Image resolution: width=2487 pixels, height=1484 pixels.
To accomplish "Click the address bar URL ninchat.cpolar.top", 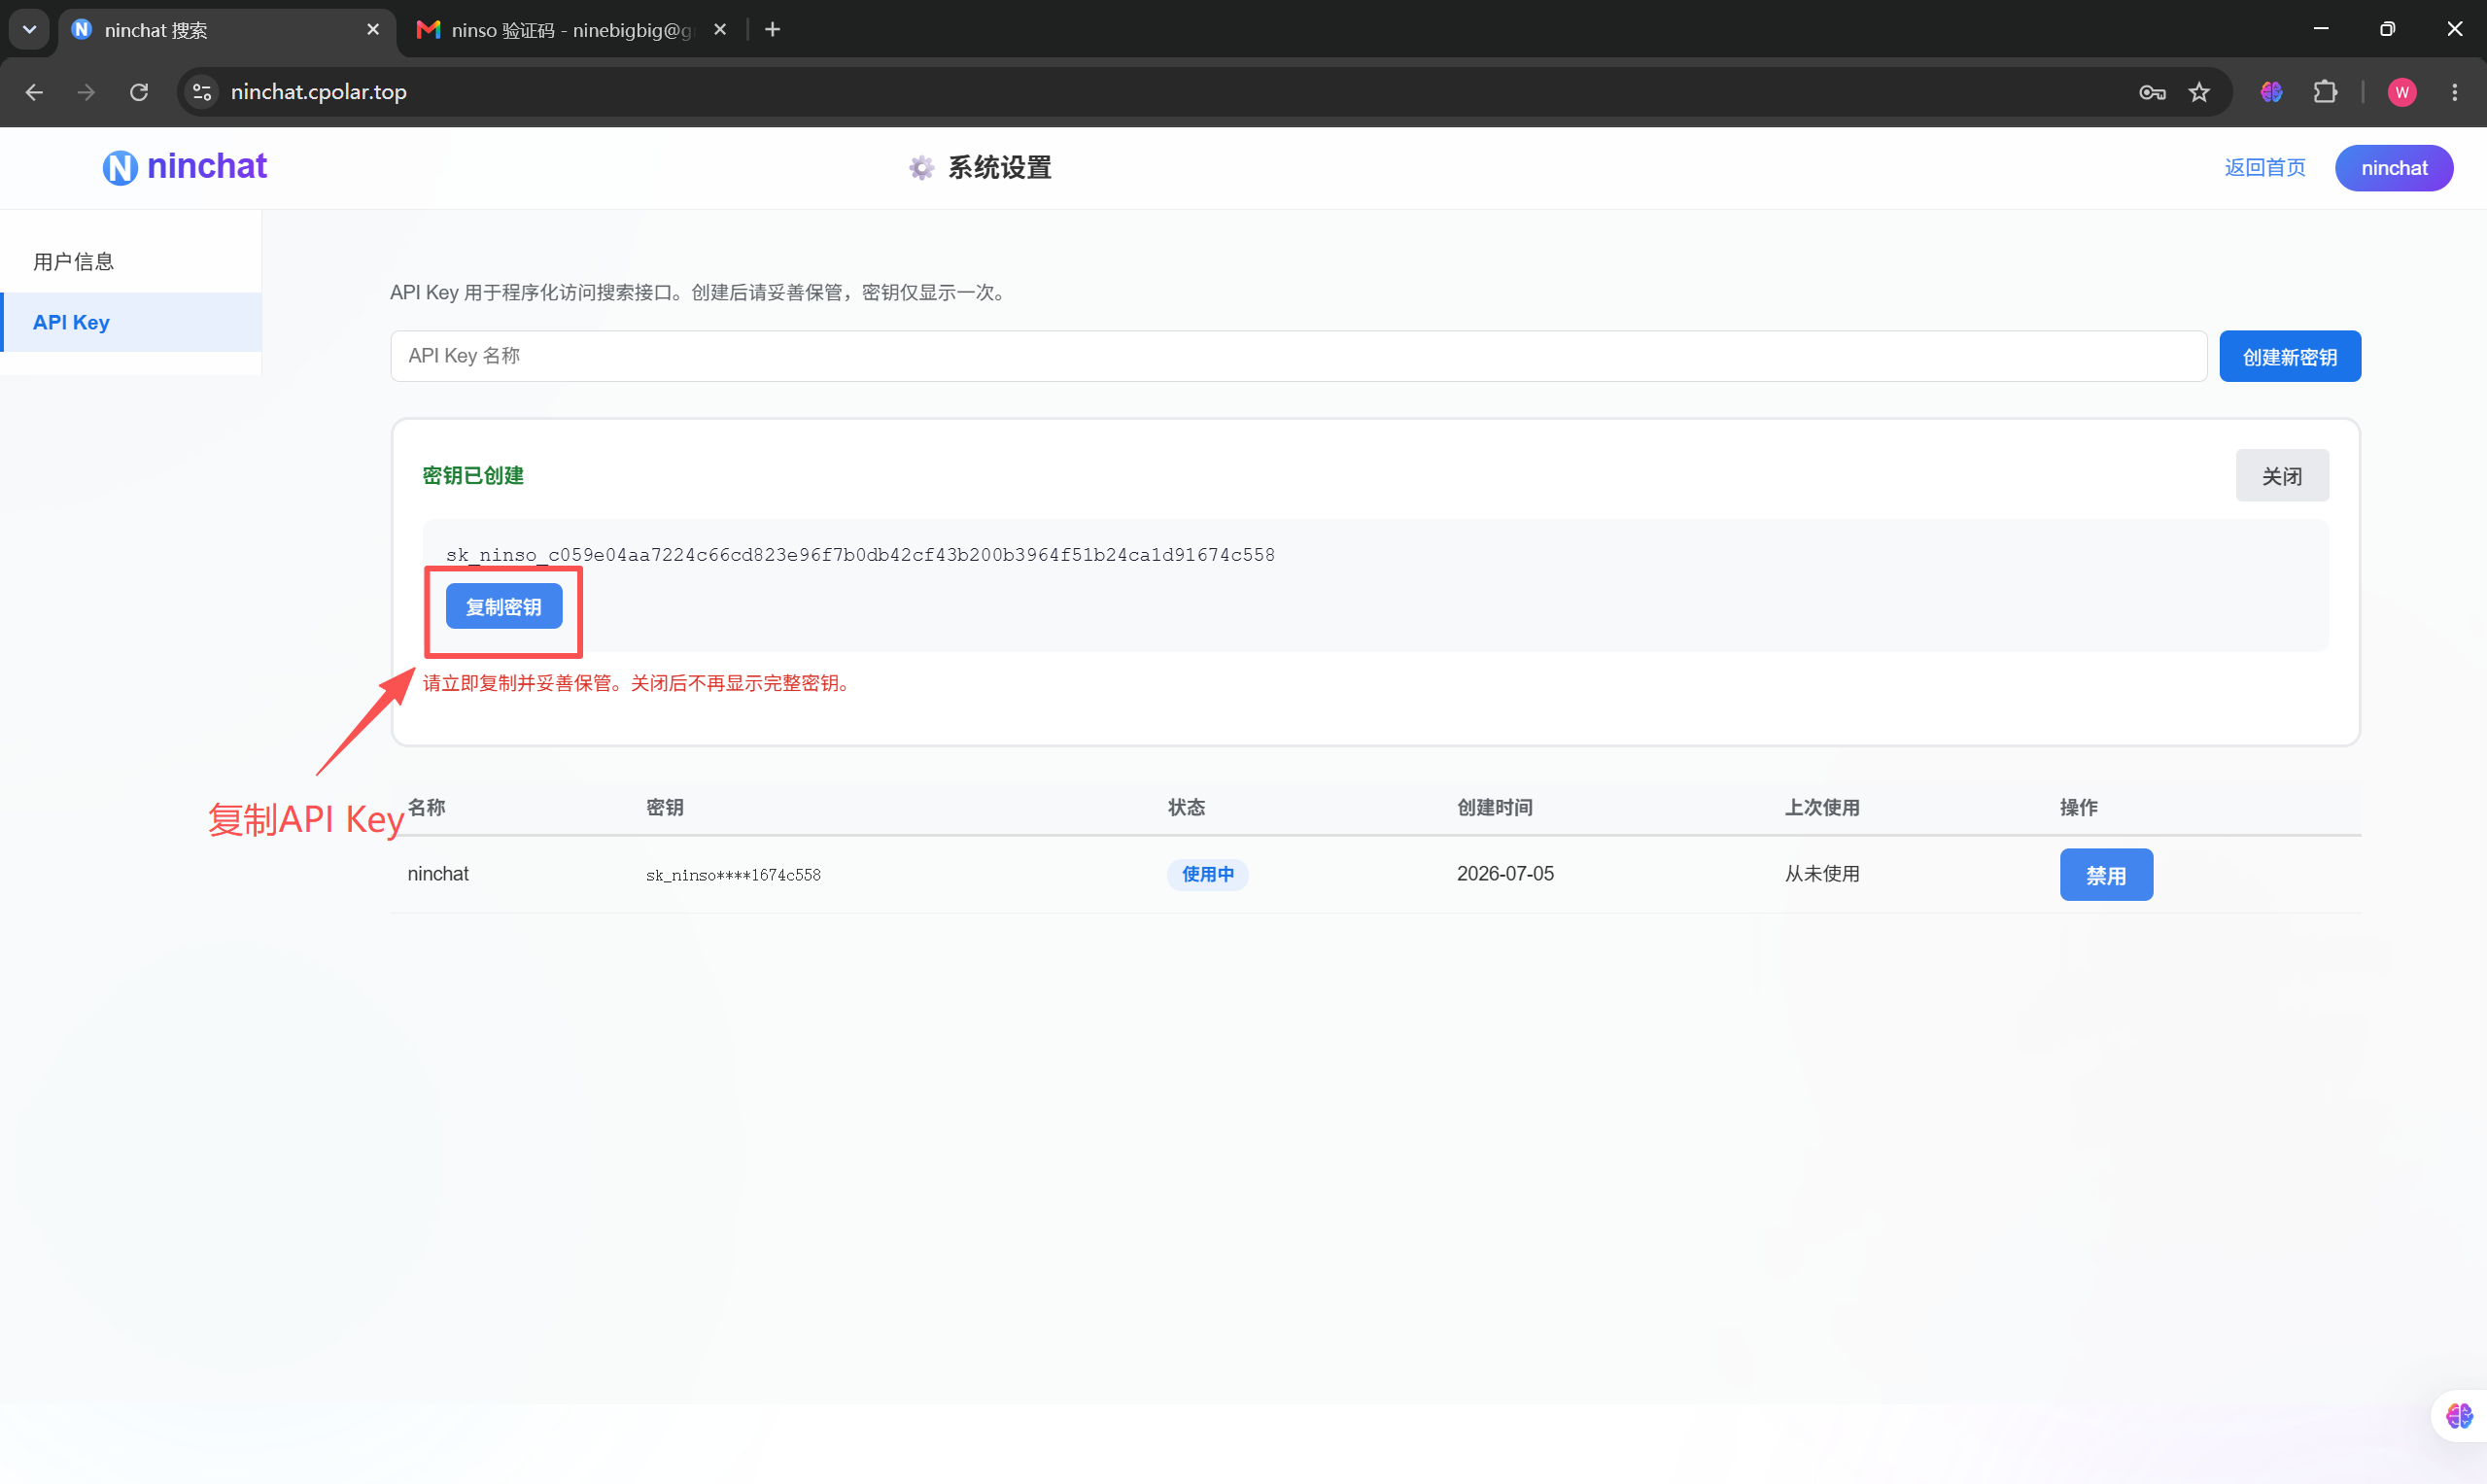I will click(319, 92).
